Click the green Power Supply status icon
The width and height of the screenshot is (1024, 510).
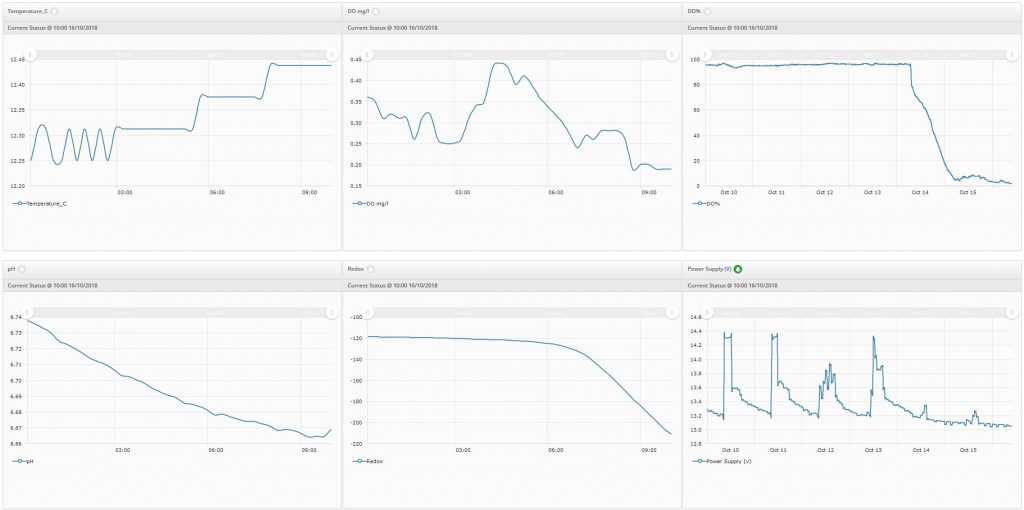[x=739, y=269]
